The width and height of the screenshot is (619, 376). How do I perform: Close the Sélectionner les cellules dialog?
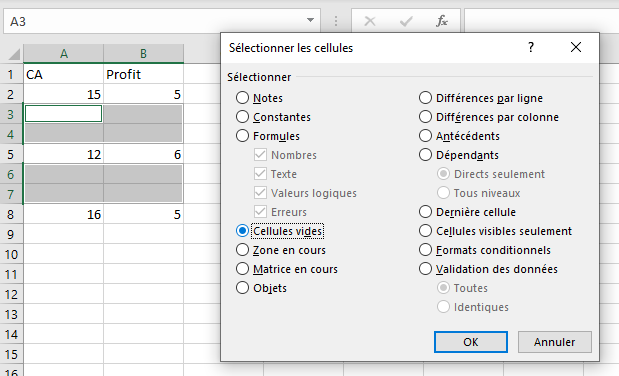[x=576, y=47]
